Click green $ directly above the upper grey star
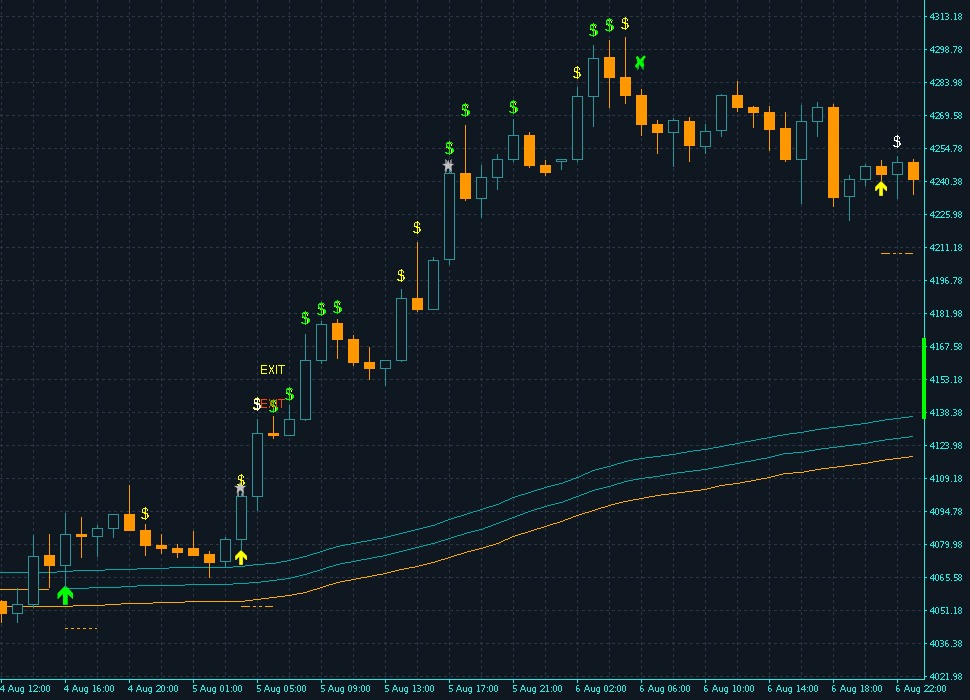970x700 pixels. click(450, 148)
